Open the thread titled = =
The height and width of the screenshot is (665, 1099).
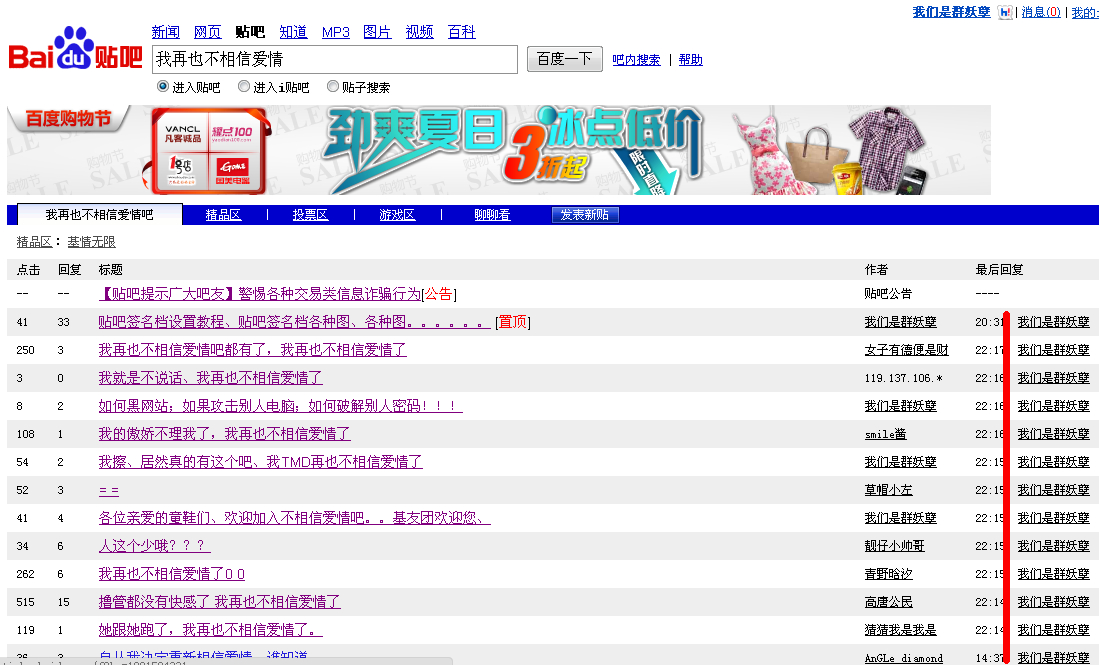[109, 491]
